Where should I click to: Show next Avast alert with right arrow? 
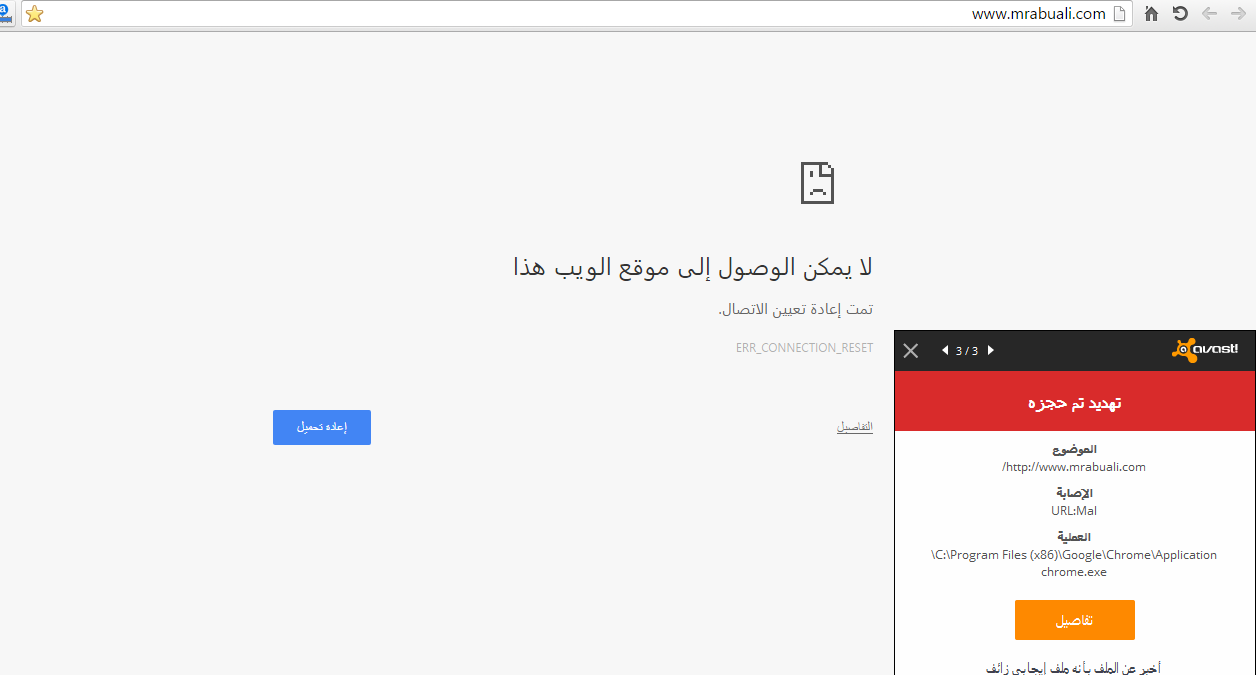(x=991, y=350)
